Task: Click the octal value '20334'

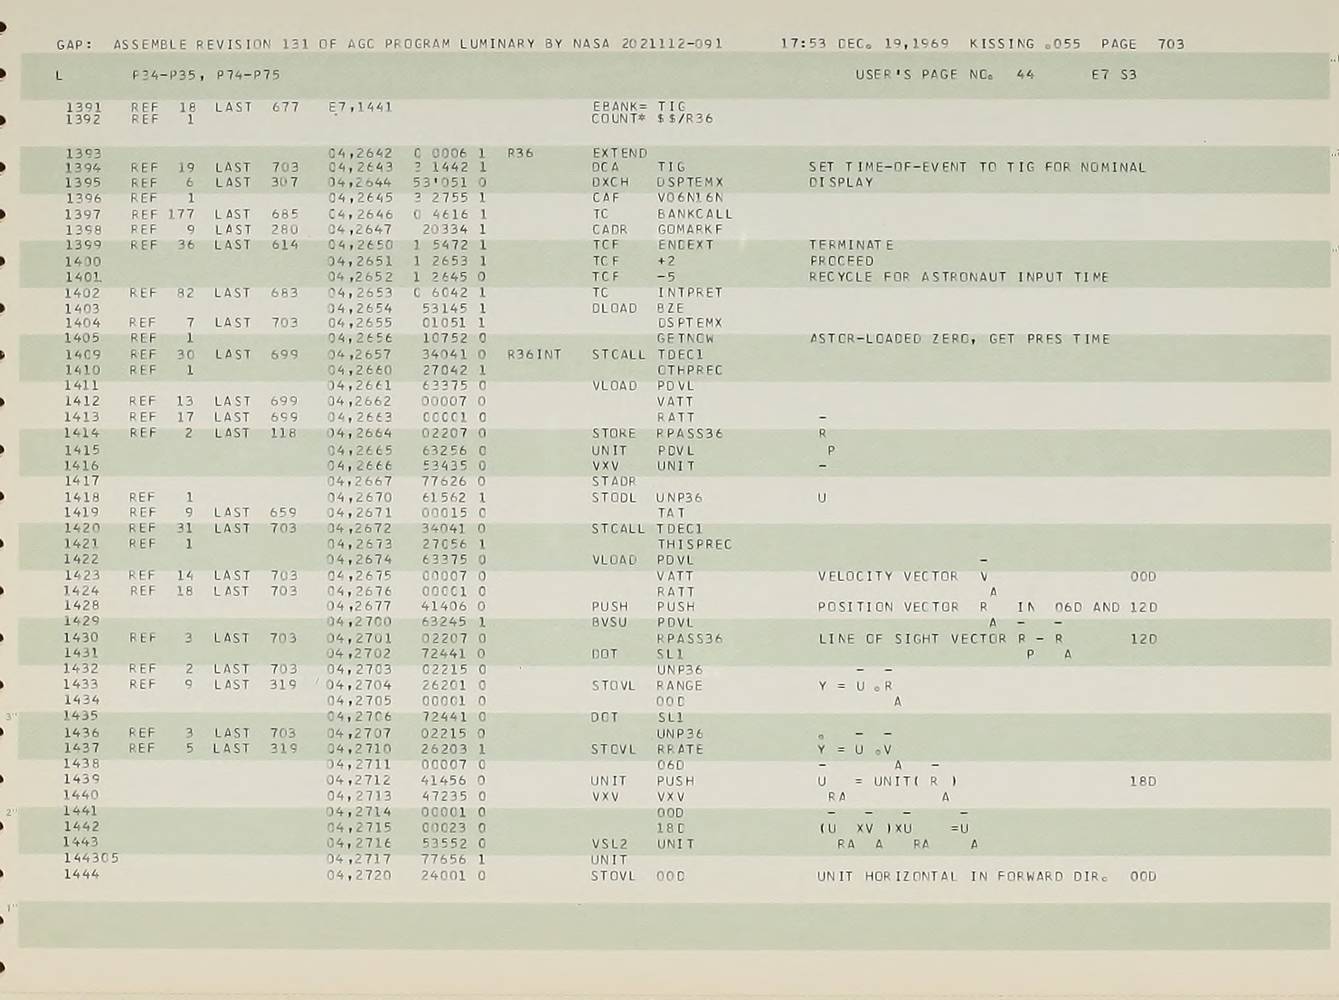Action: [x=445, y=230]
